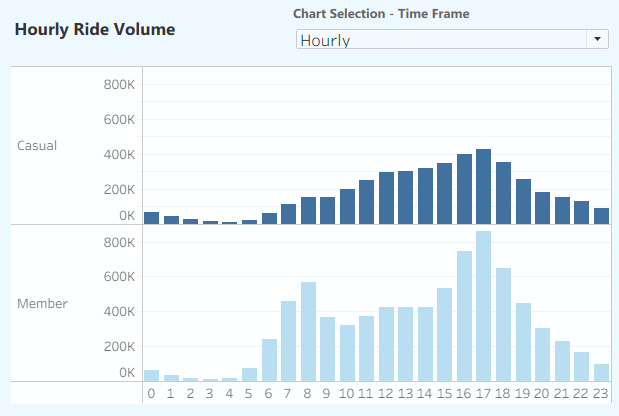
Task: Click the Hourly Ride Volume title
Action: 95,29
